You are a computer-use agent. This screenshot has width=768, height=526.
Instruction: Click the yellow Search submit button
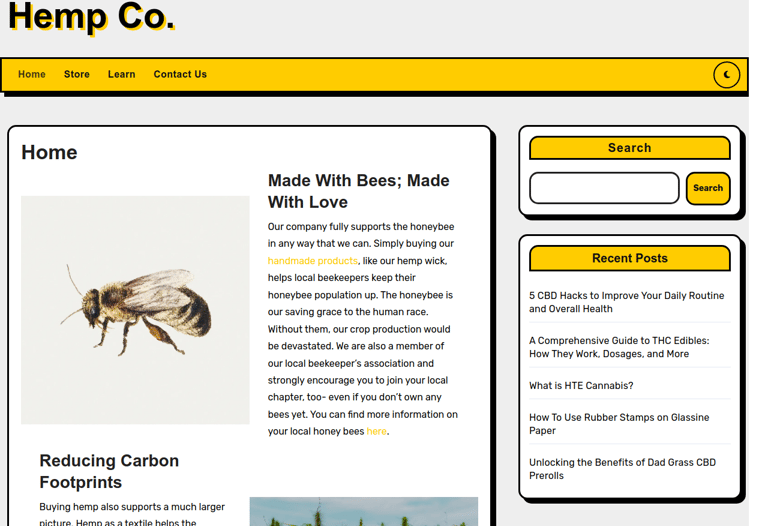[x=708, y=188]
